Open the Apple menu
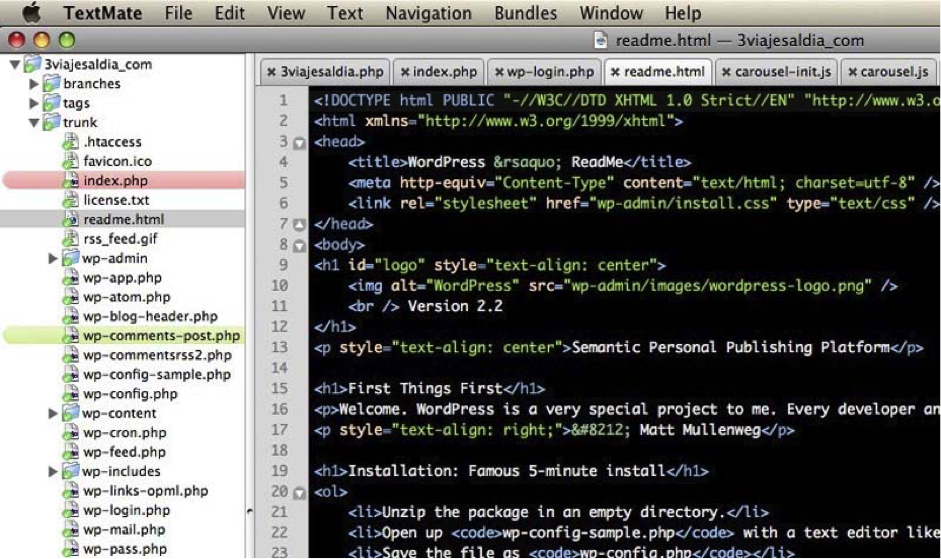This screenshot has height=559, width=941. tap(31, 12)
